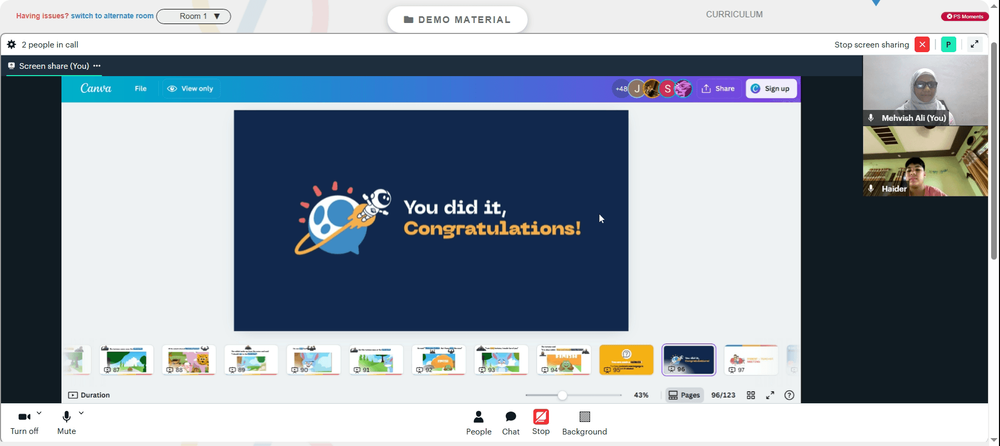This screenshot has width=1000, height=446.
Task: Open Canva help question mark icon
Action: coord(790,395)
